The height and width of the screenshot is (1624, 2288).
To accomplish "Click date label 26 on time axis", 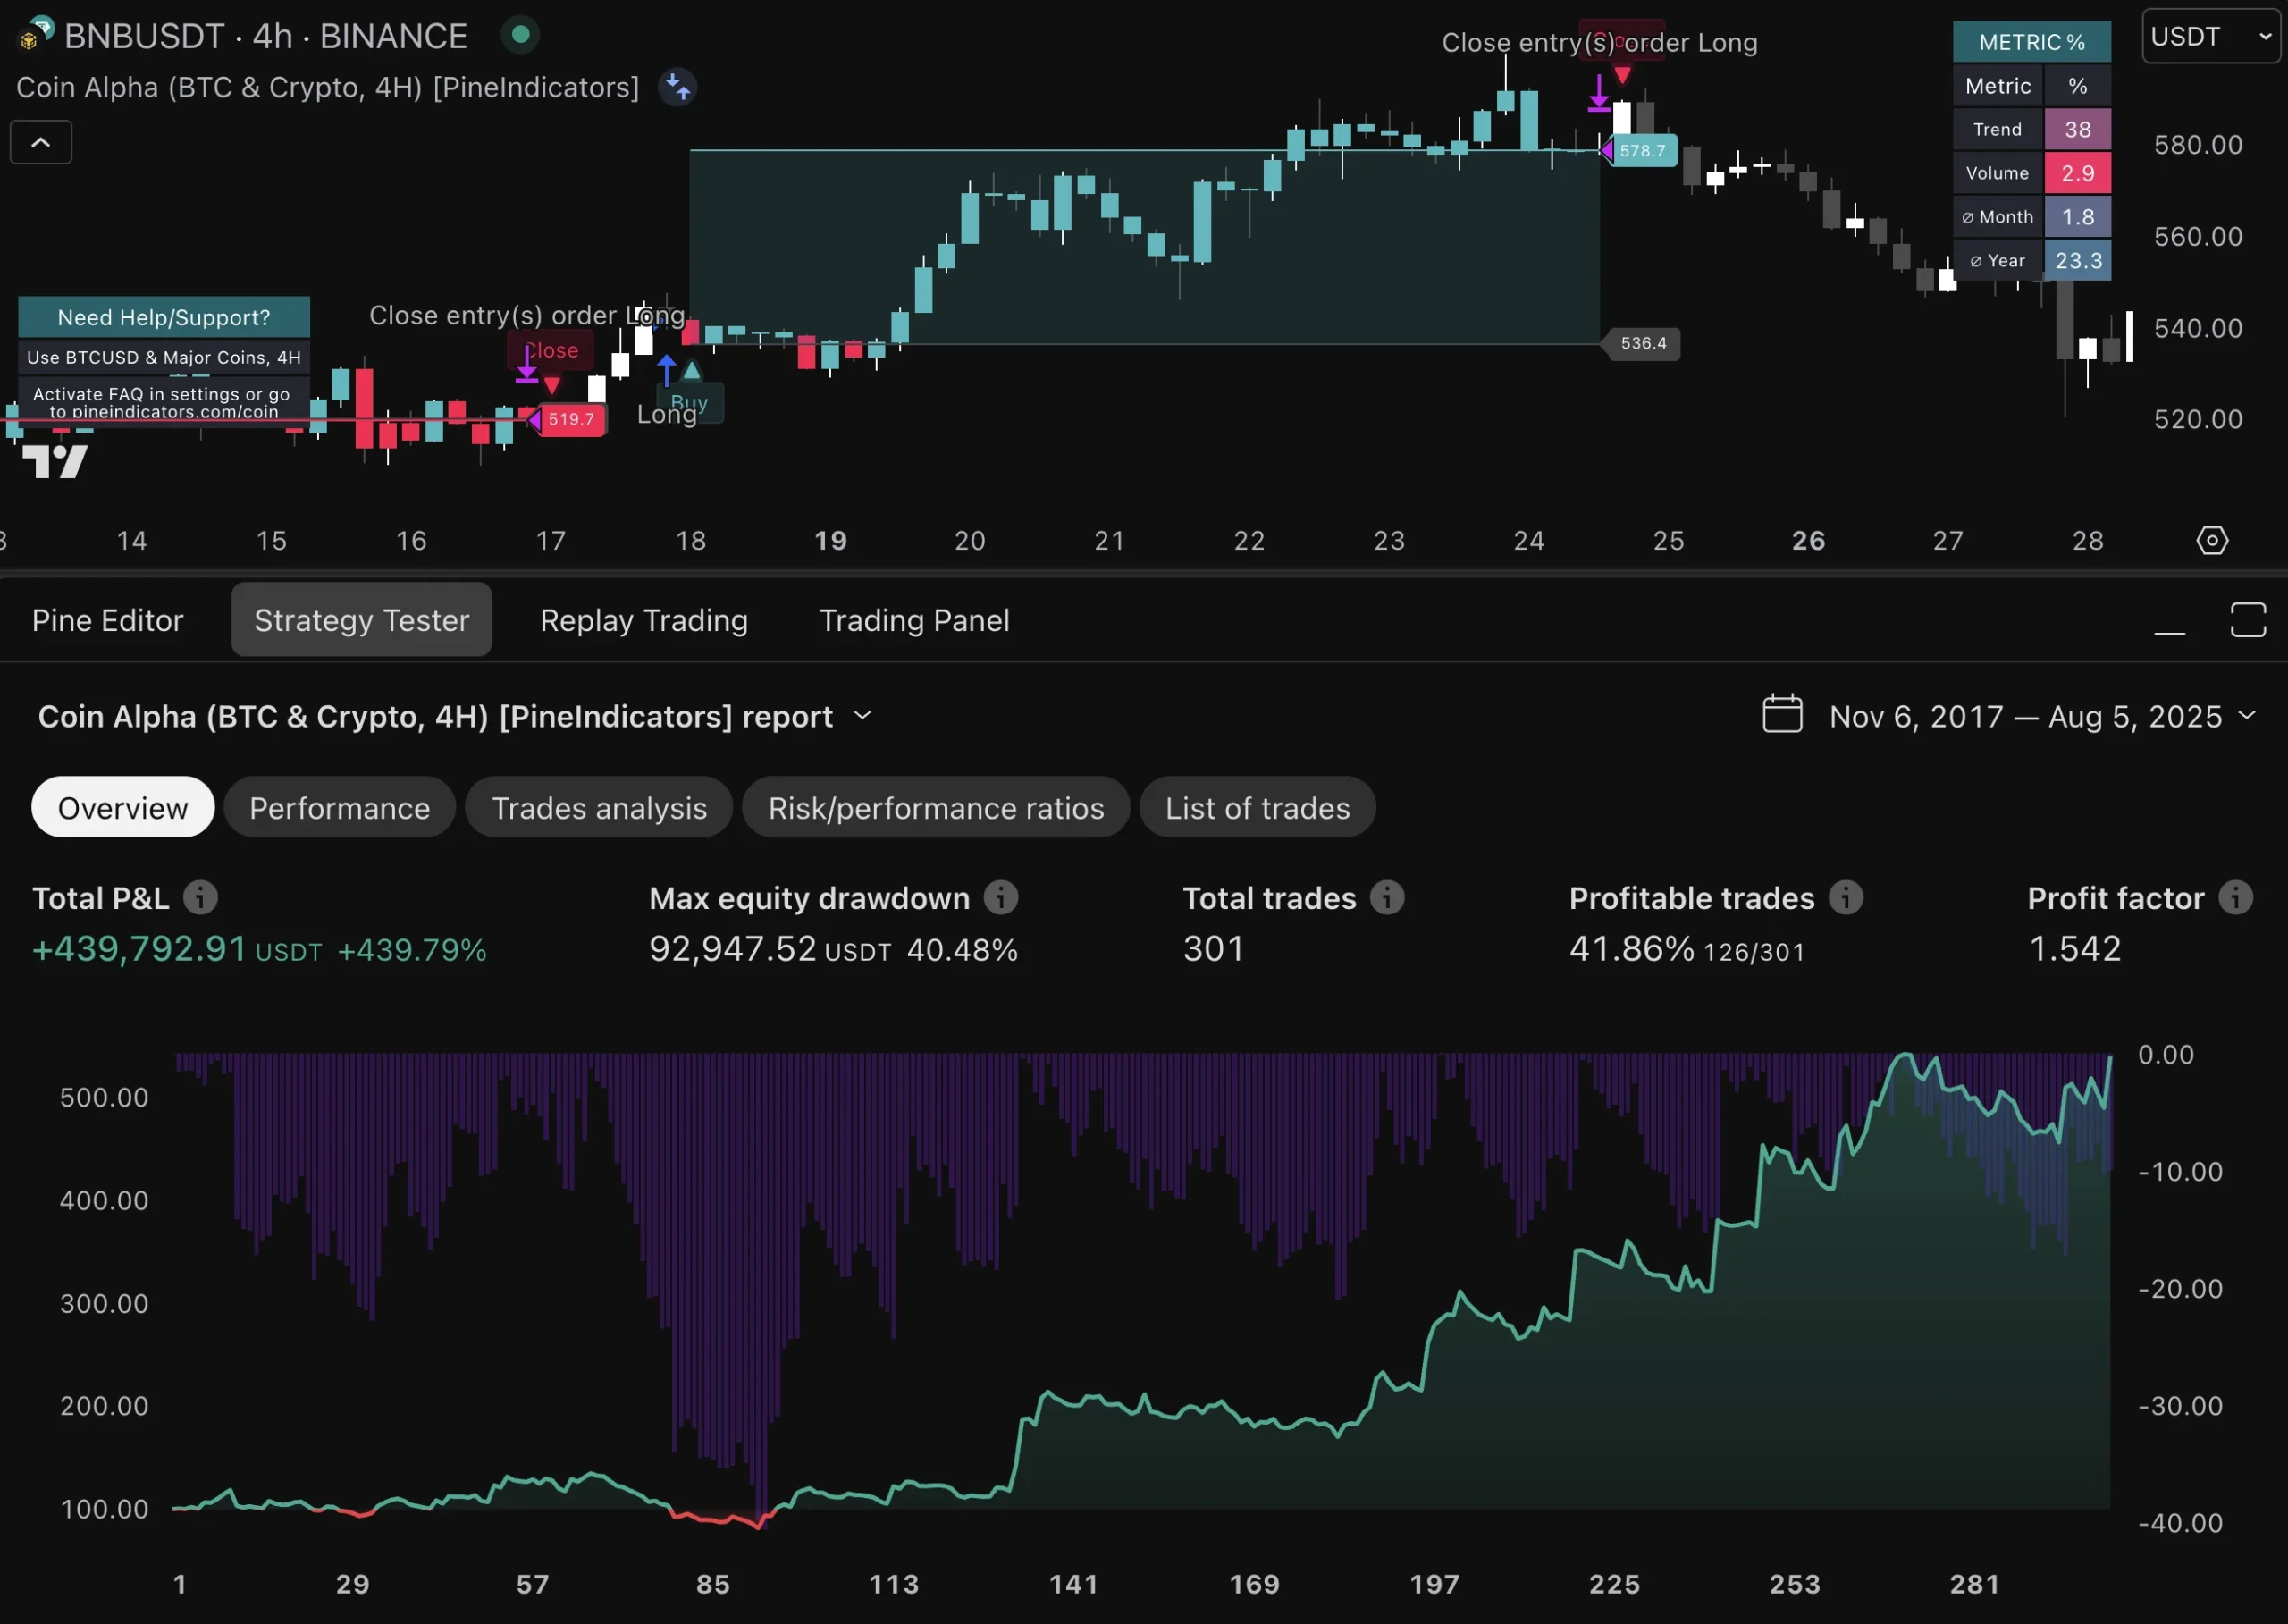I will tap(1808, 541).
